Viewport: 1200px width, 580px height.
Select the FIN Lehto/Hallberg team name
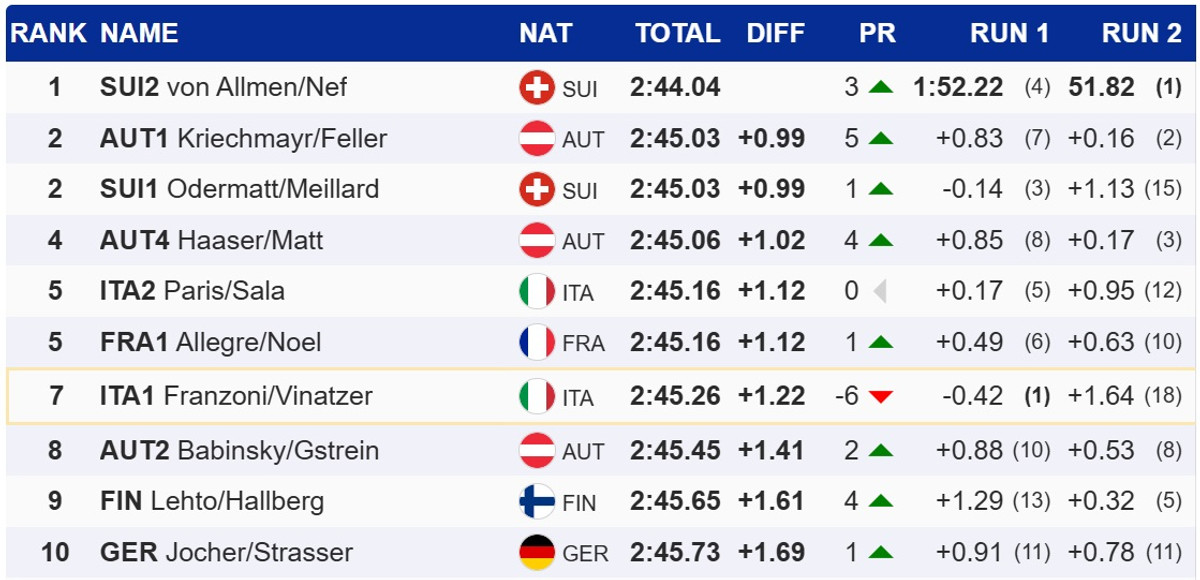(212, 501)
